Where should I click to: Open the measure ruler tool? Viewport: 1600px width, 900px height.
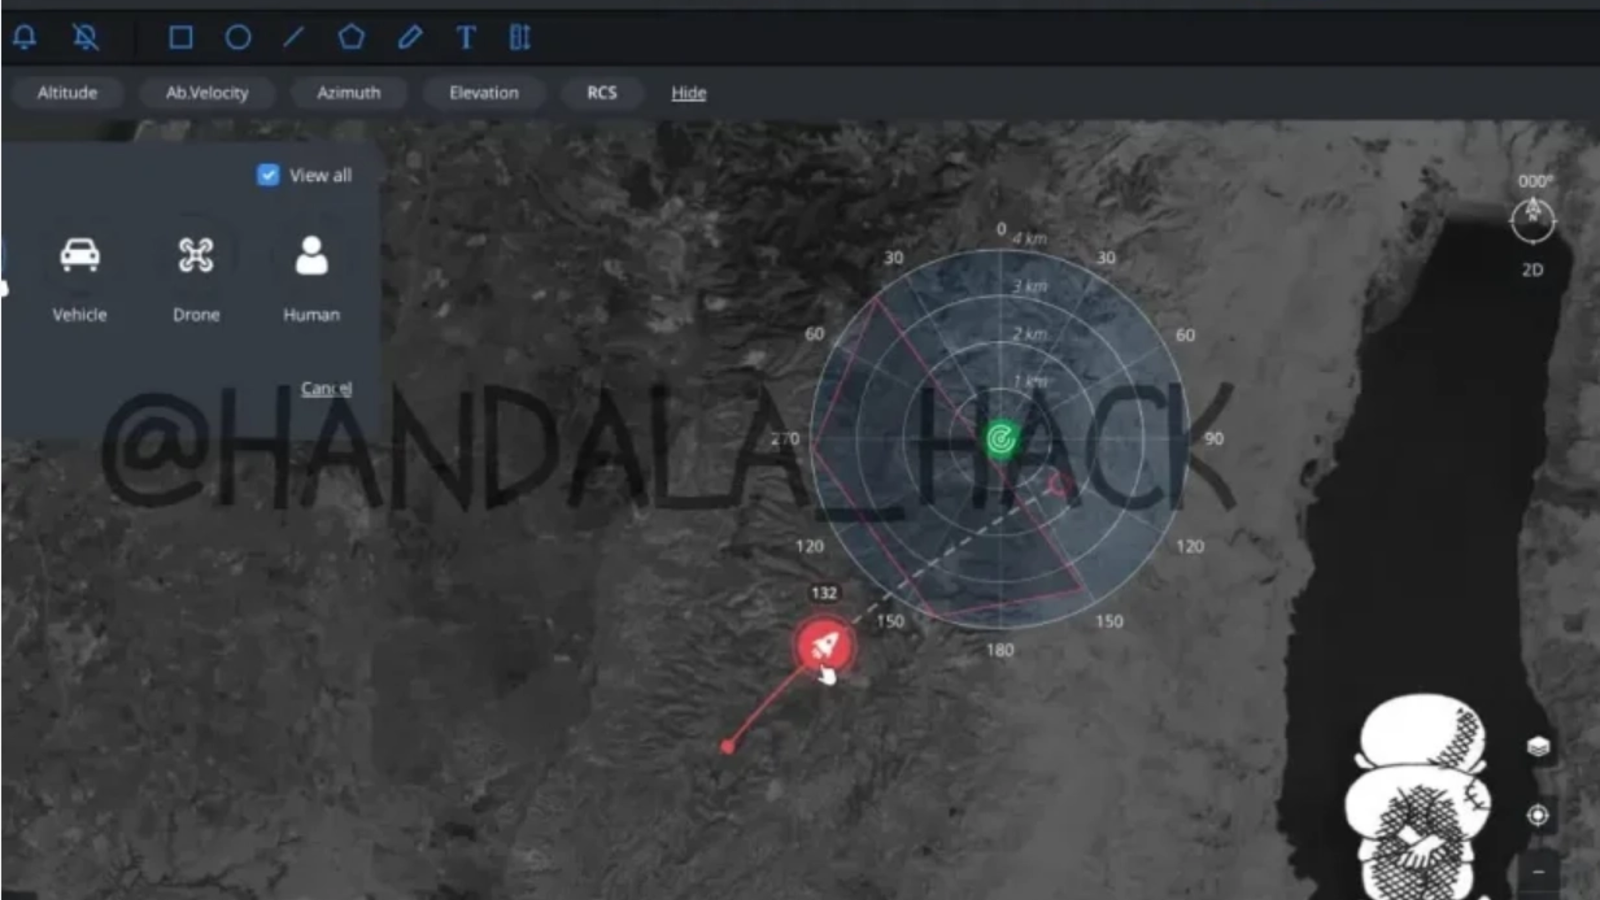click(x=520, y=38)
